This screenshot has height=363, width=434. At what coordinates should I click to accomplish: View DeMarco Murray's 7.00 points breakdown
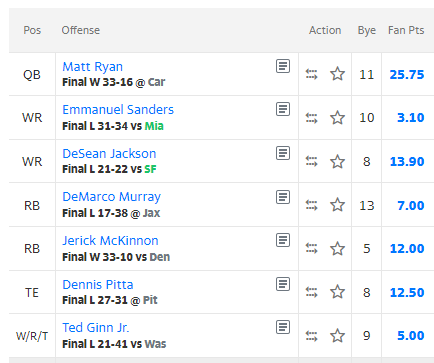(410, 206)
